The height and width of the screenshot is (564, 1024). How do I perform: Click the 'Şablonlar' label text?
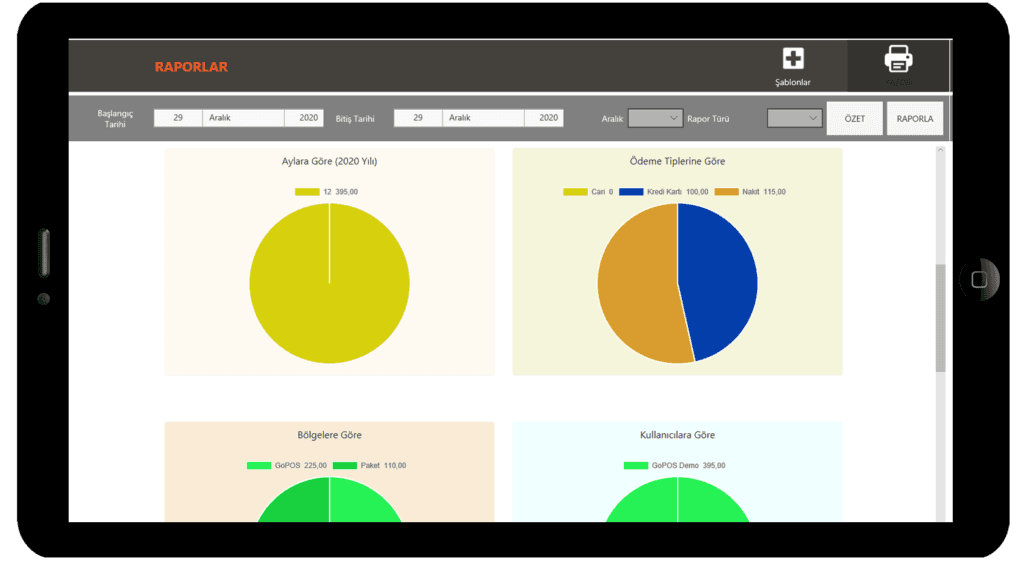coord(793,82)
